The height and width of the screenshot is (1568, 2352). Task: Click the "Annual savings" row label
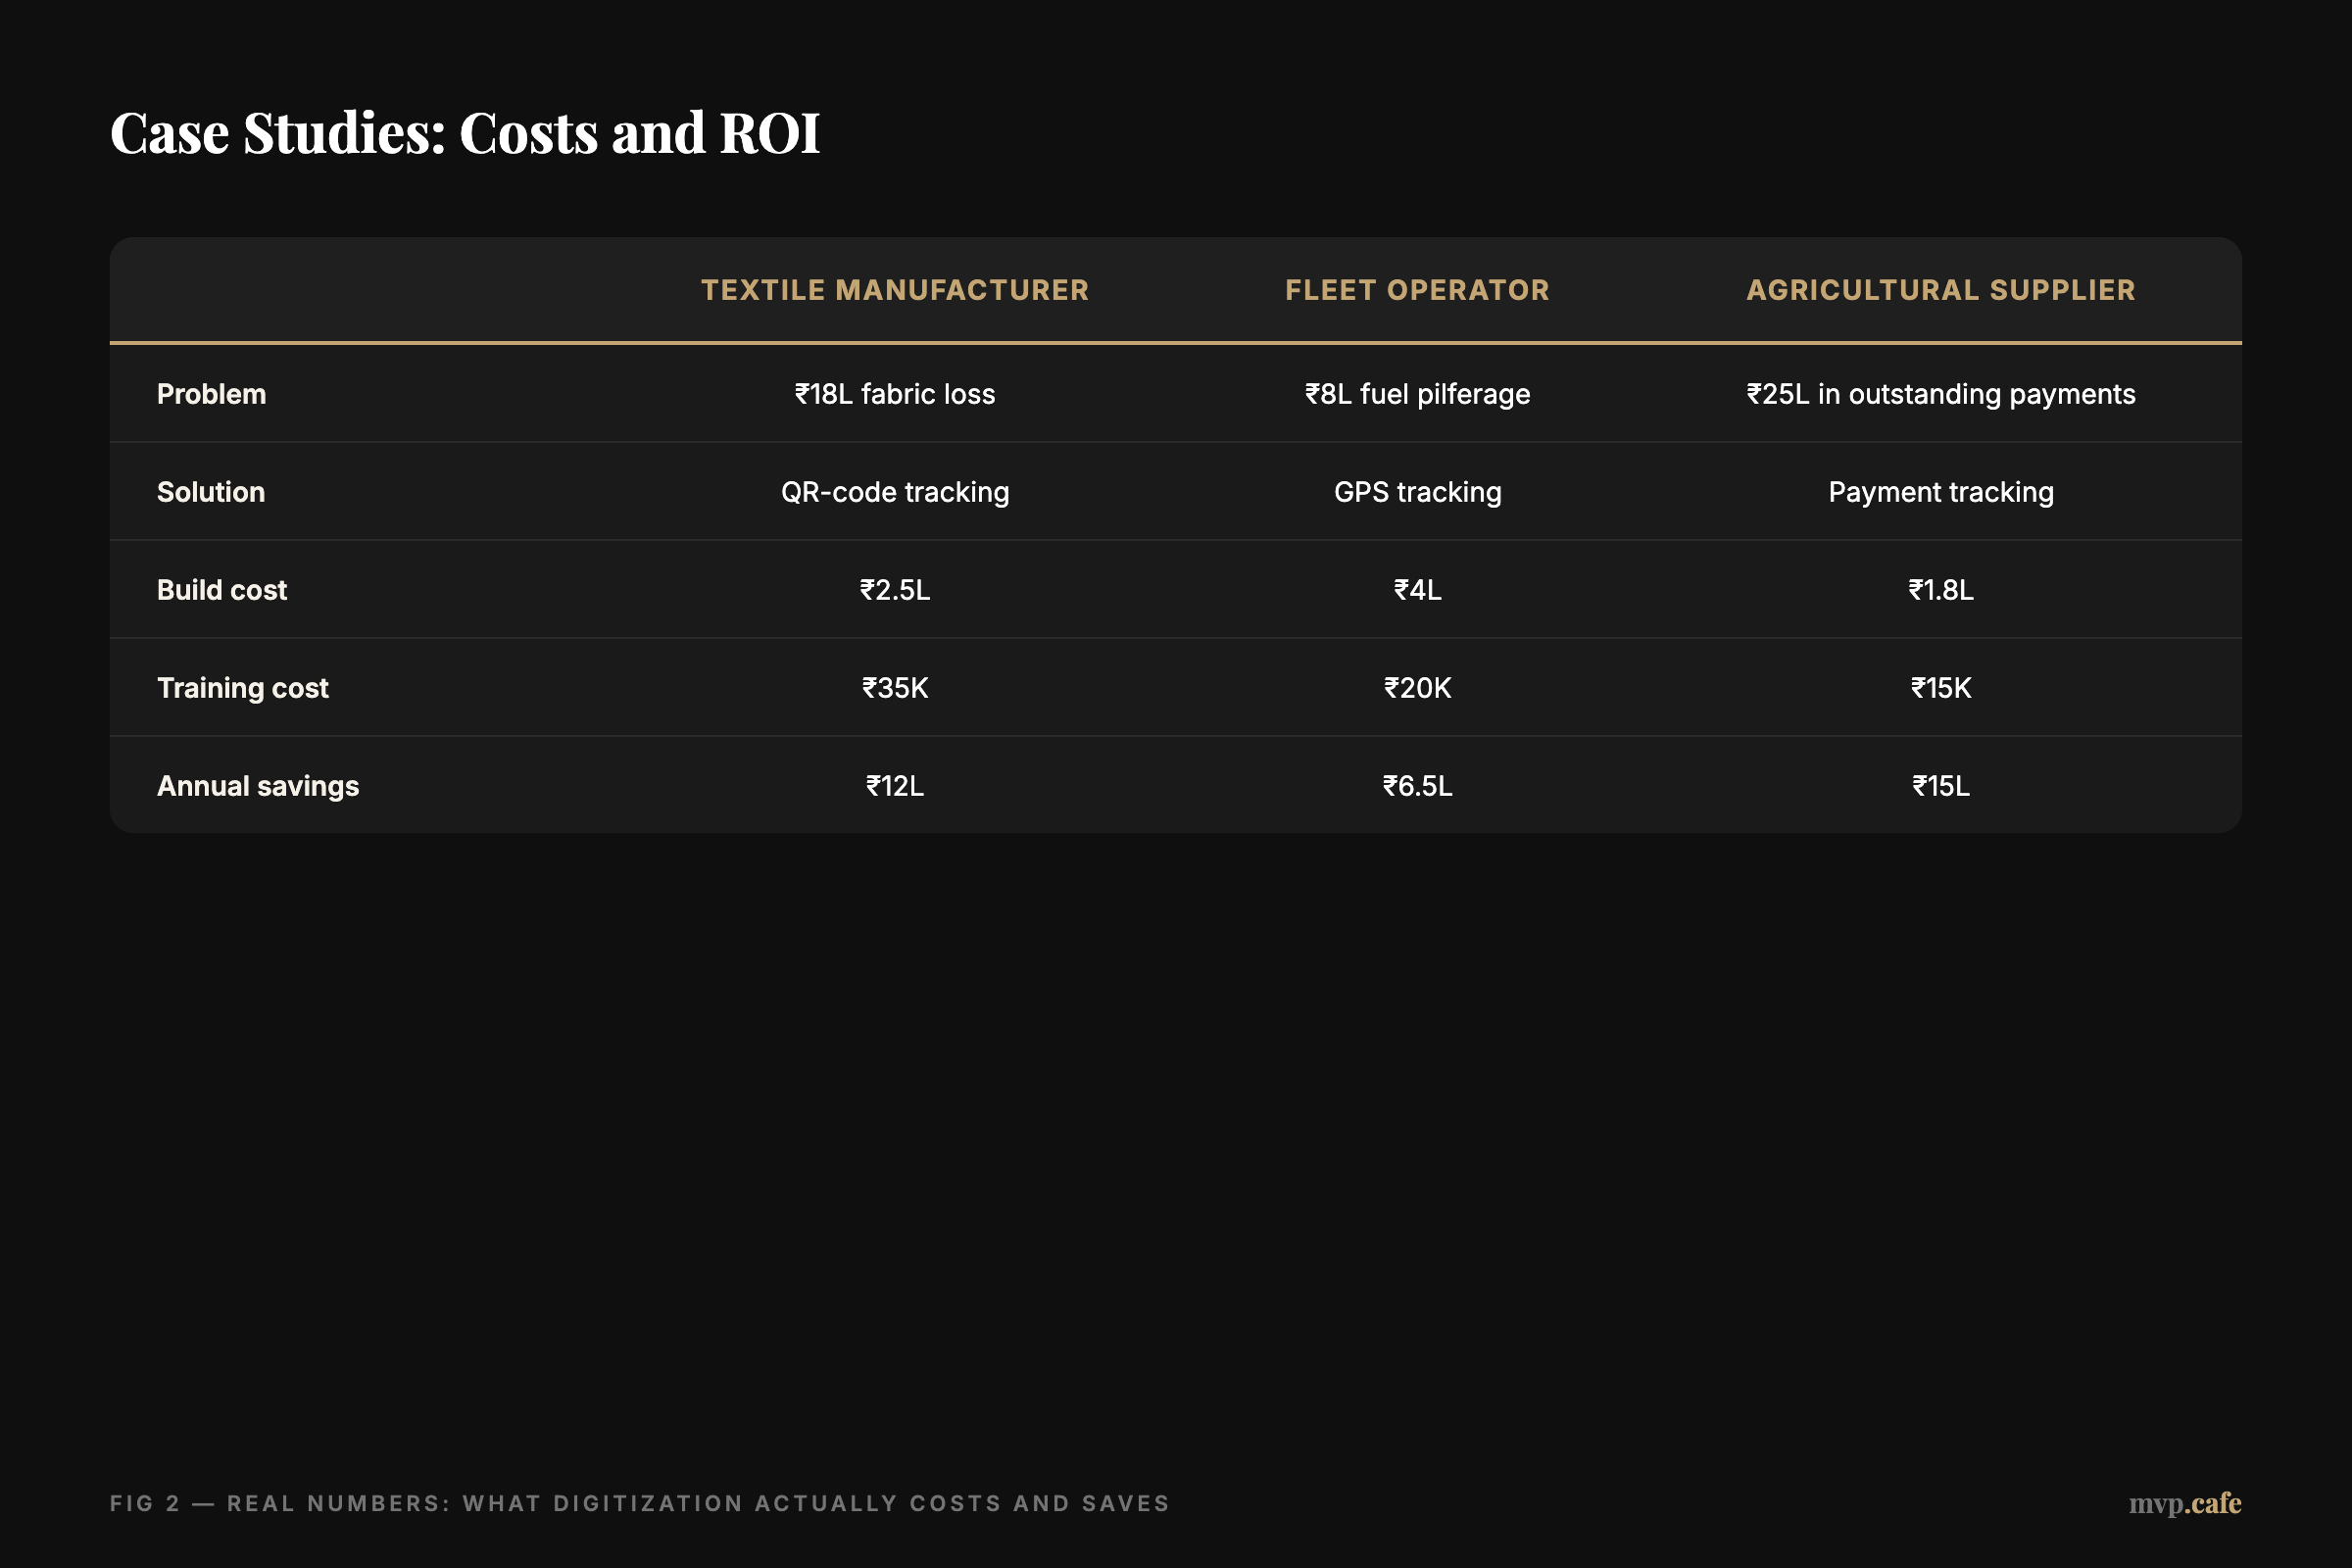258,785
